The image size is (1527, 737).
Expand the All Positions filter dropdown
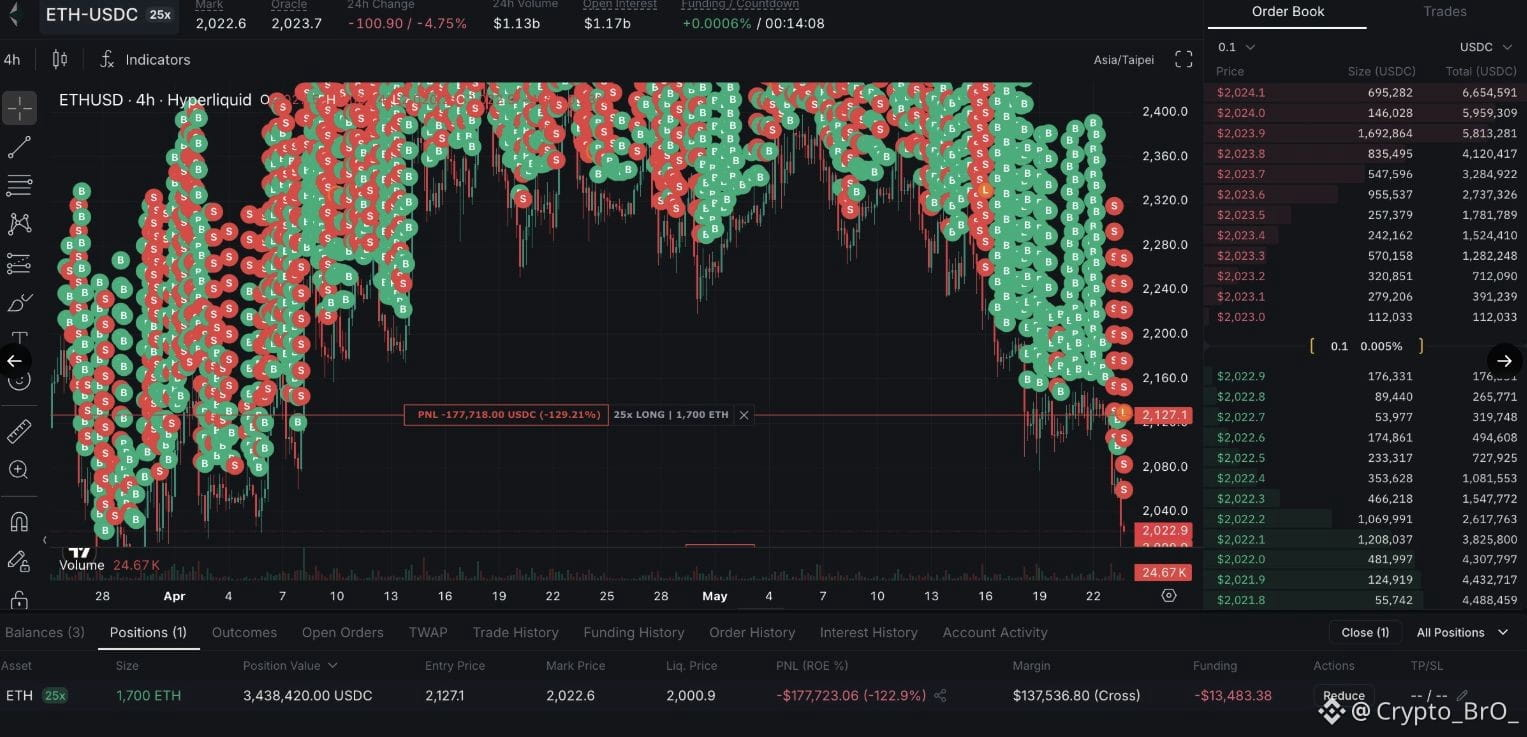(1463, 632)
